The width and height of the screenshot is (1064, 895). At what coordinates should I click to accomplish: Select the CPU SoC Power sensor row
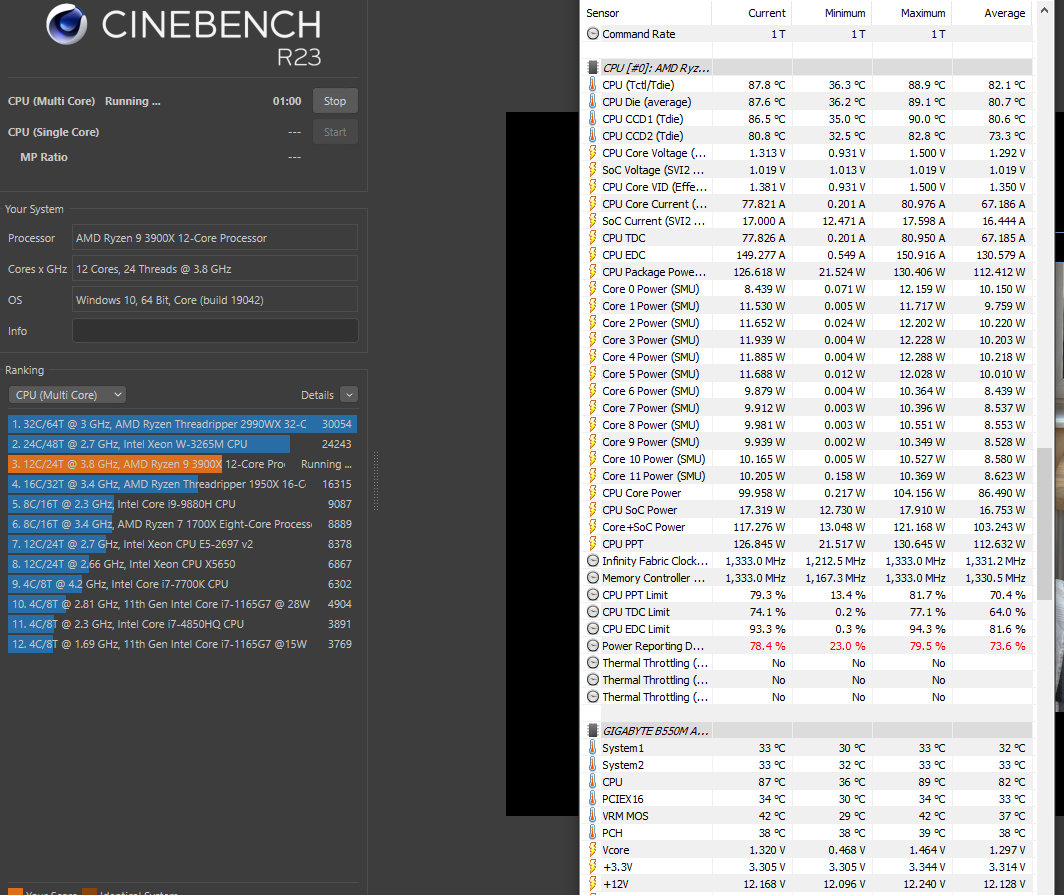(x=808, y=510)
